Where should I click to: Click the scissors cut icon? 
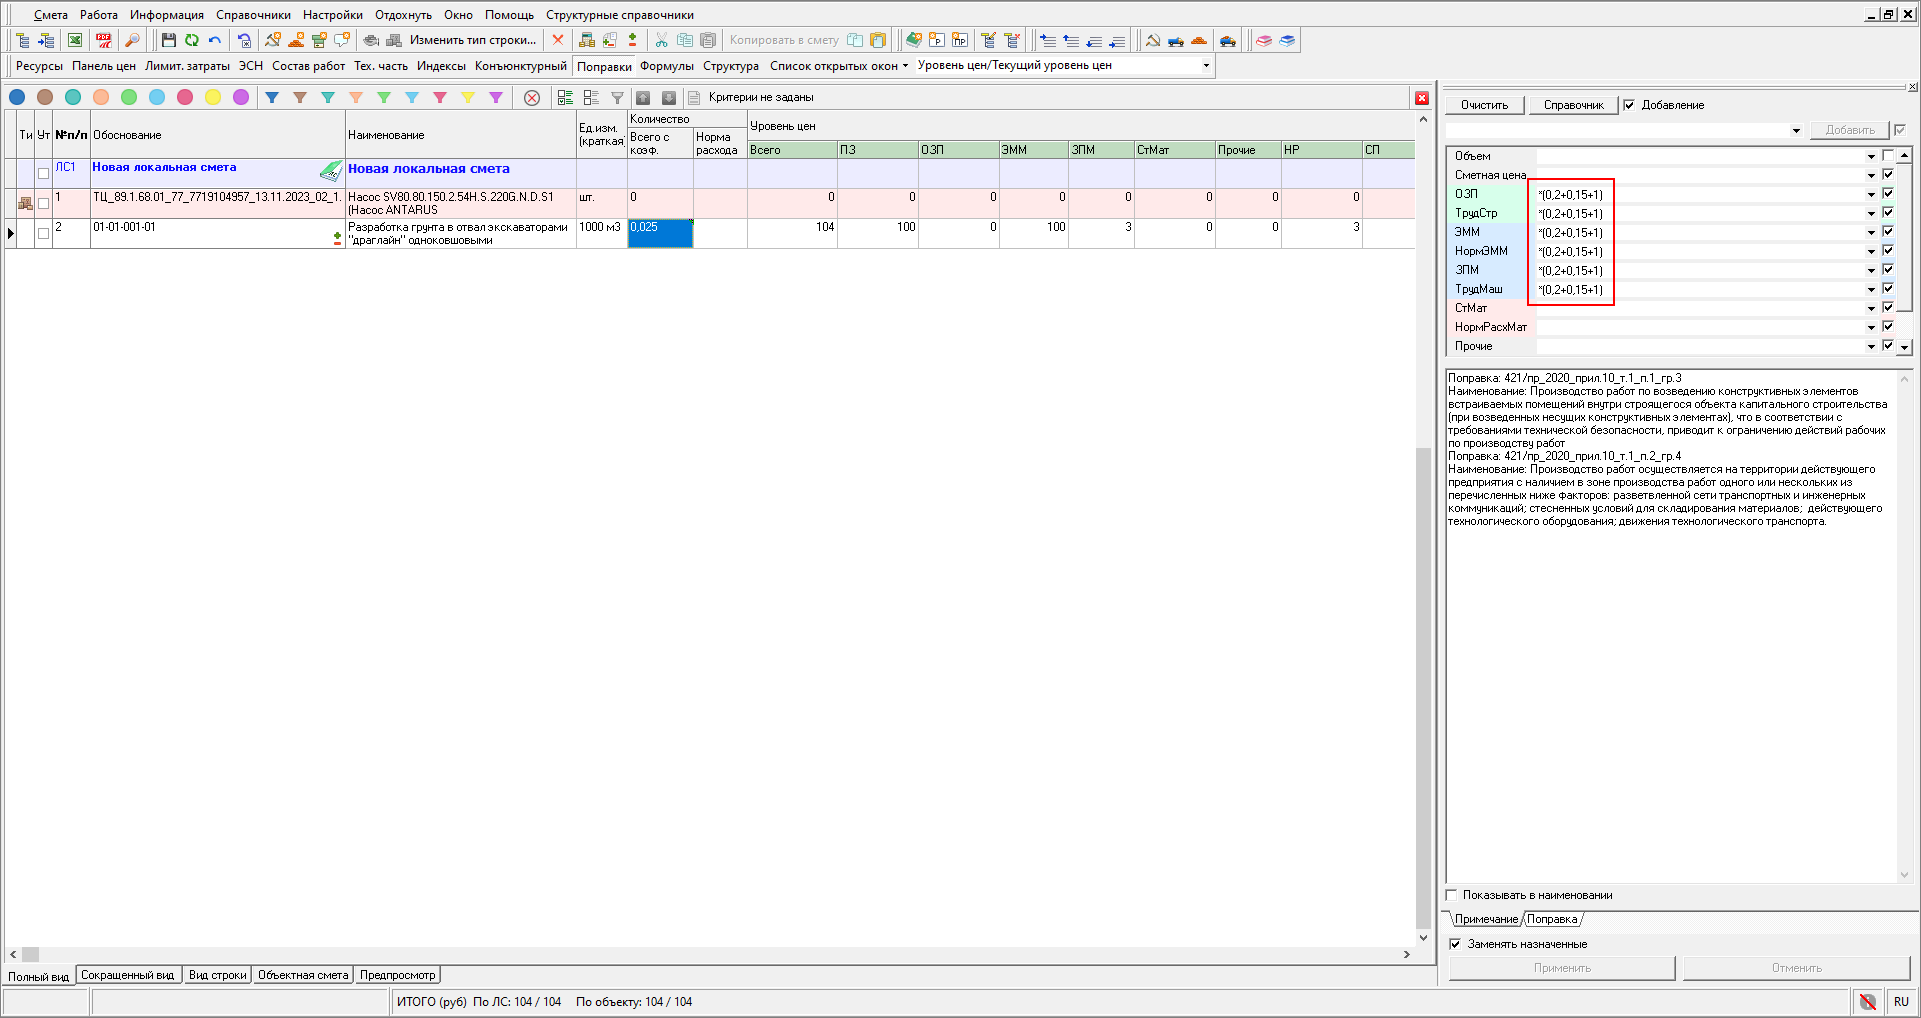661,40
